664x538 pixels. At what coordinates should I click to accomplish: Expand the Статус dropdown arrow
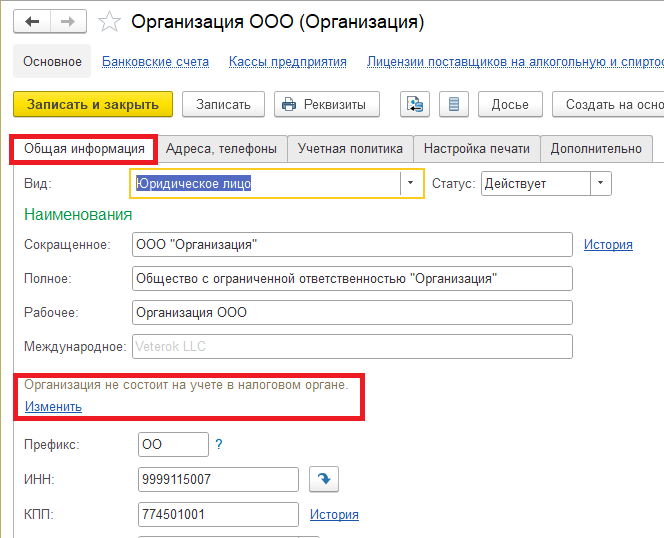point(600,183)
